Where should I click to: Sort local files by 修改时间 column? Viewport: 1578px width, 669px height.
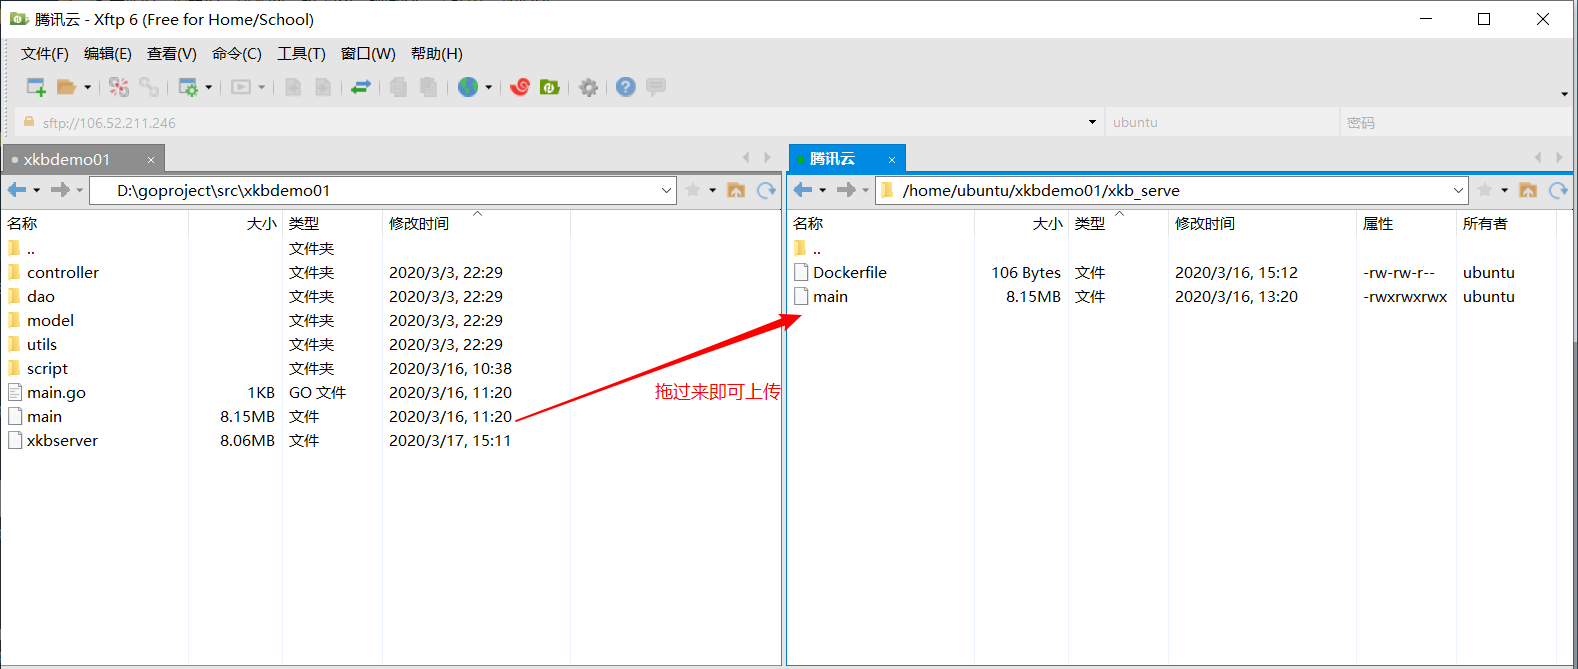(476, 223)
